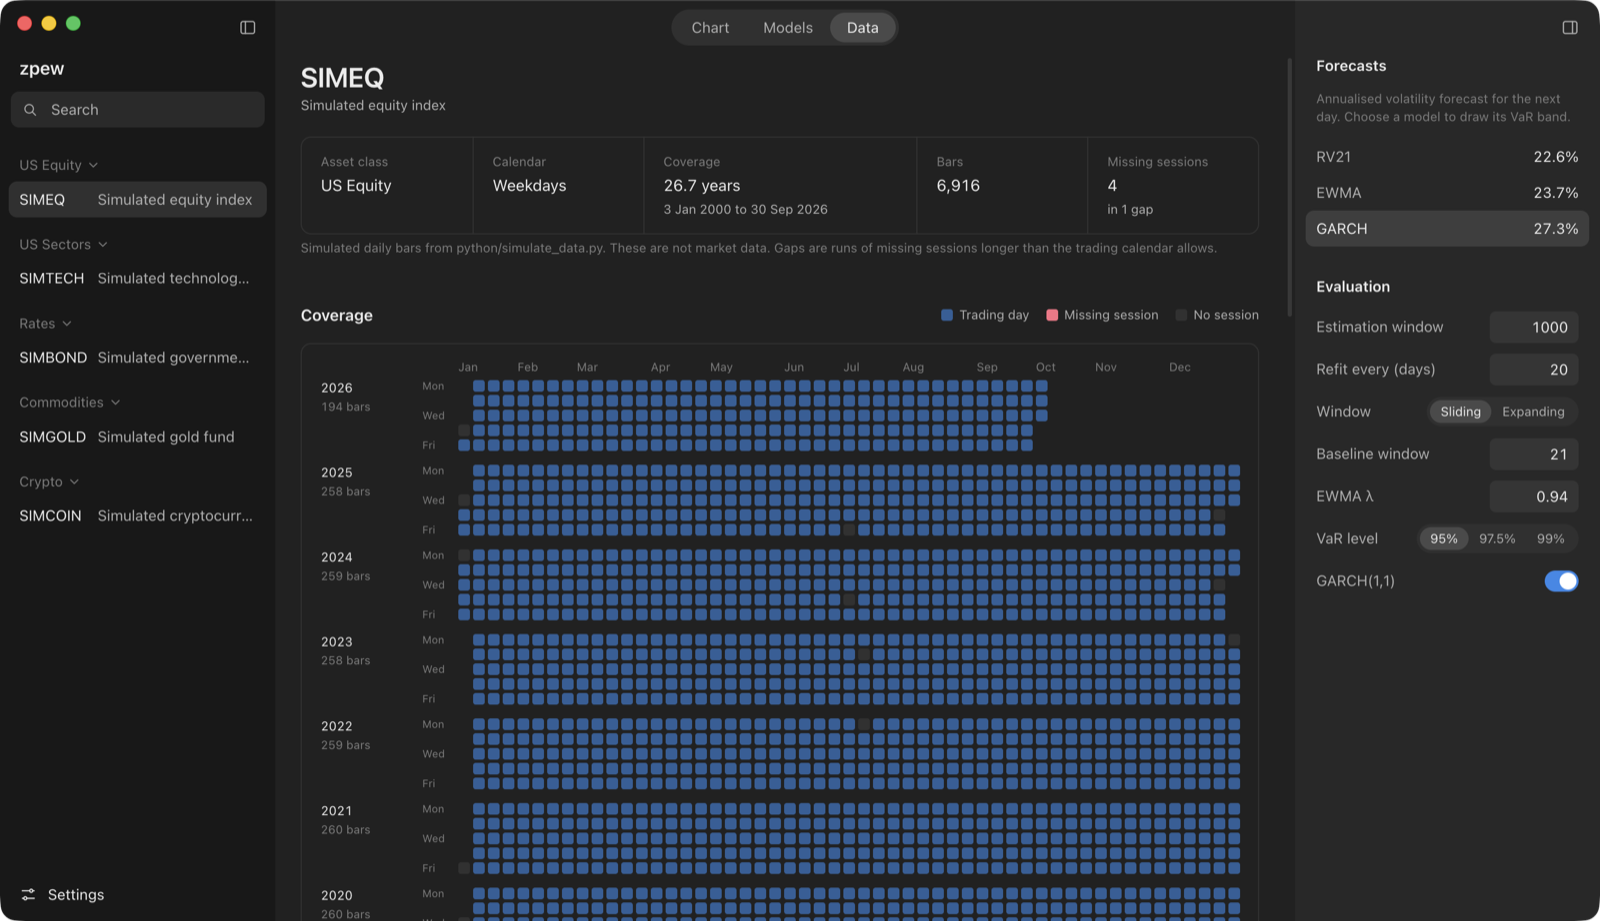Click the 2026 year label
The image size is (1600, 921).
[x=337, y=388]
